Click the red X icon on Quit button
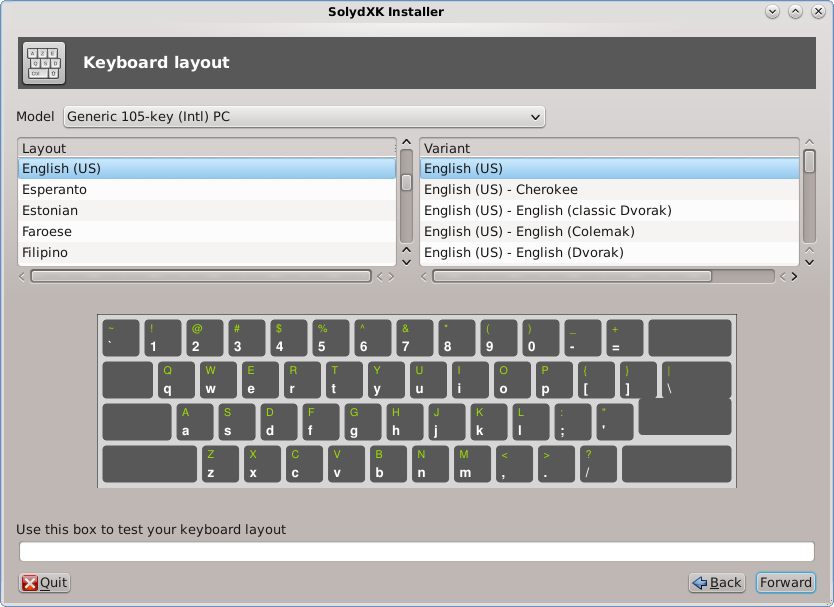The width and height of the screenshot is (834, 607). tap(31, 582)
